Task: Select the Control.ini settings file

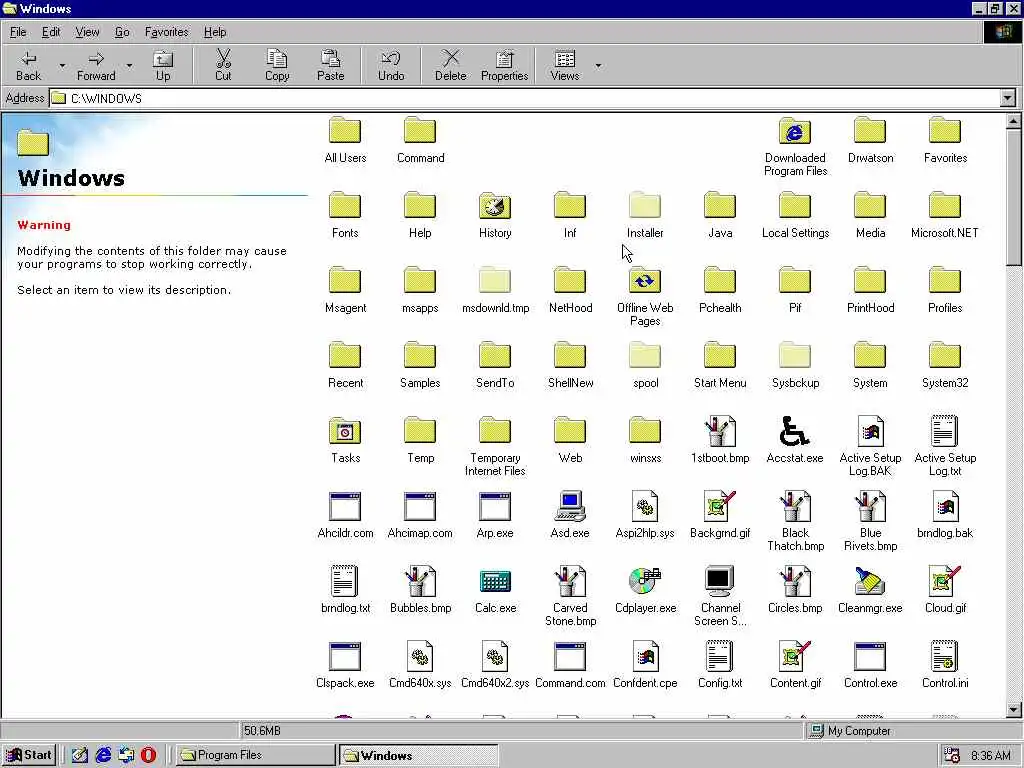Action: [x=945, y=656]
